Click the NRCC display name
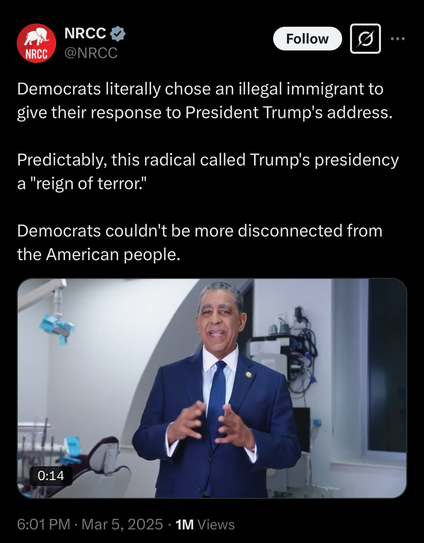424x543 pixels. coord(85,33)
